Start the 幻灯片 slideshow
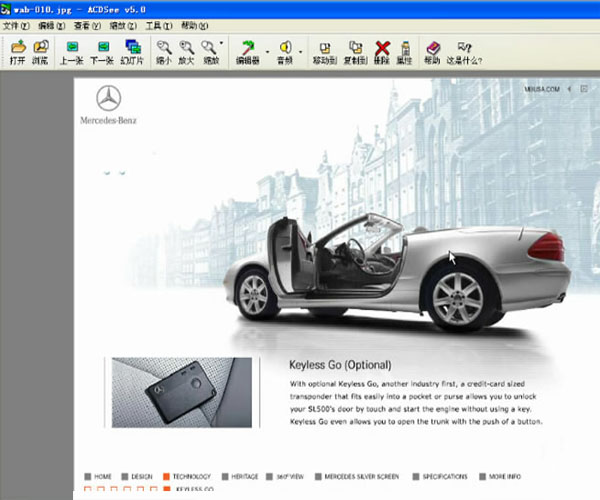 pyautogui.click(x=133, y=51)
